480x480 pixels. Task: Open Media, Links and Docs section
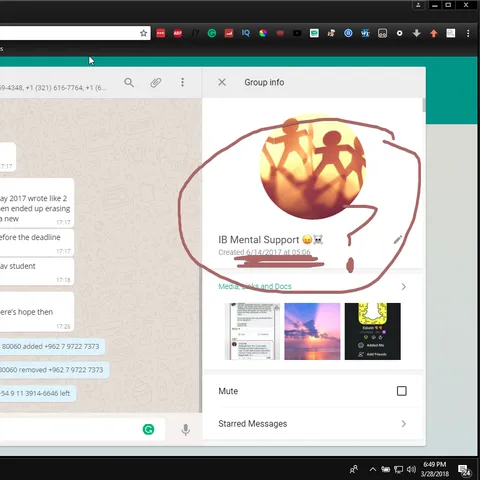coord(312,287)
